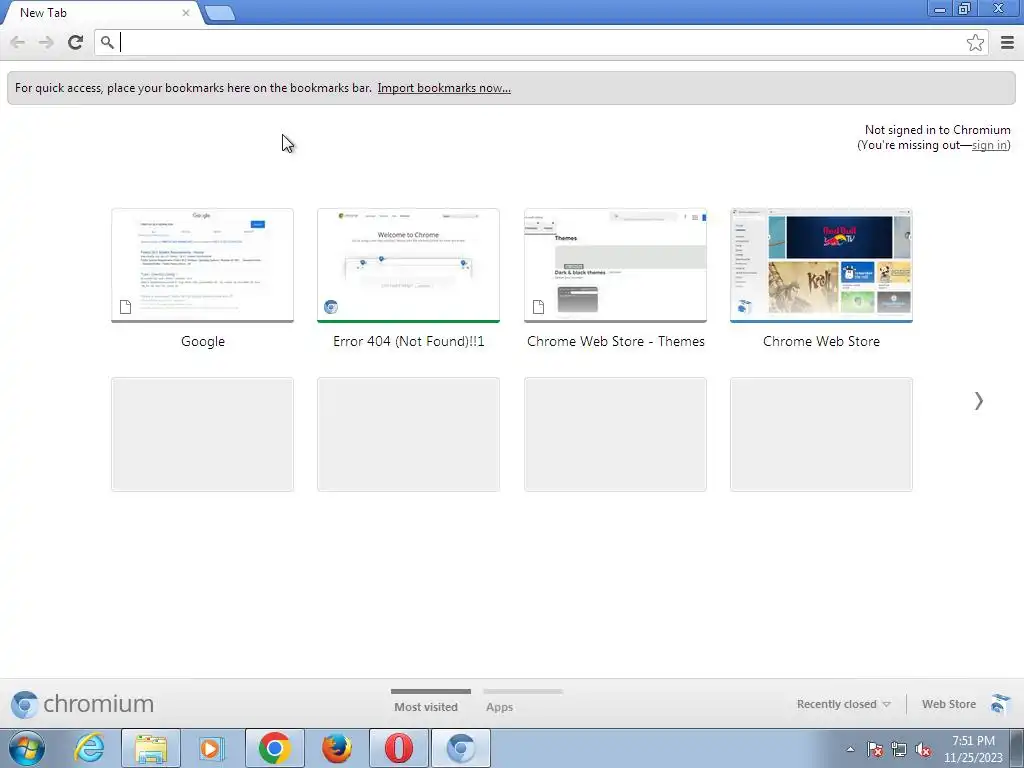Screen dimensions: 1024x768
Task: Click the forward navigation arrow
Action: pos(46,42)
